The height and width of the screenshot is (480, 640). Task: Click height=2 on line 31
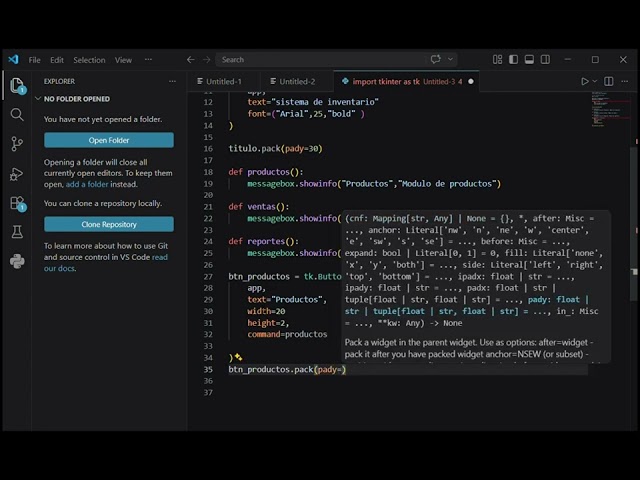click(268, 322)
